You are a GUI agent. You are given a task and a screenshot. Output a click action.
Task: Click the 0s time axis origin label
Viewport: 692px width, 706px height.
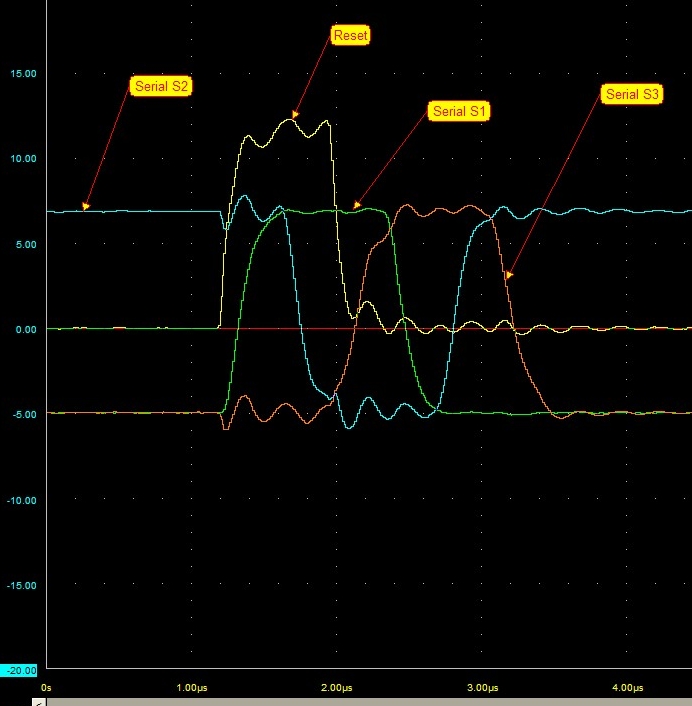pyautogui.click(x=46, y=688)
